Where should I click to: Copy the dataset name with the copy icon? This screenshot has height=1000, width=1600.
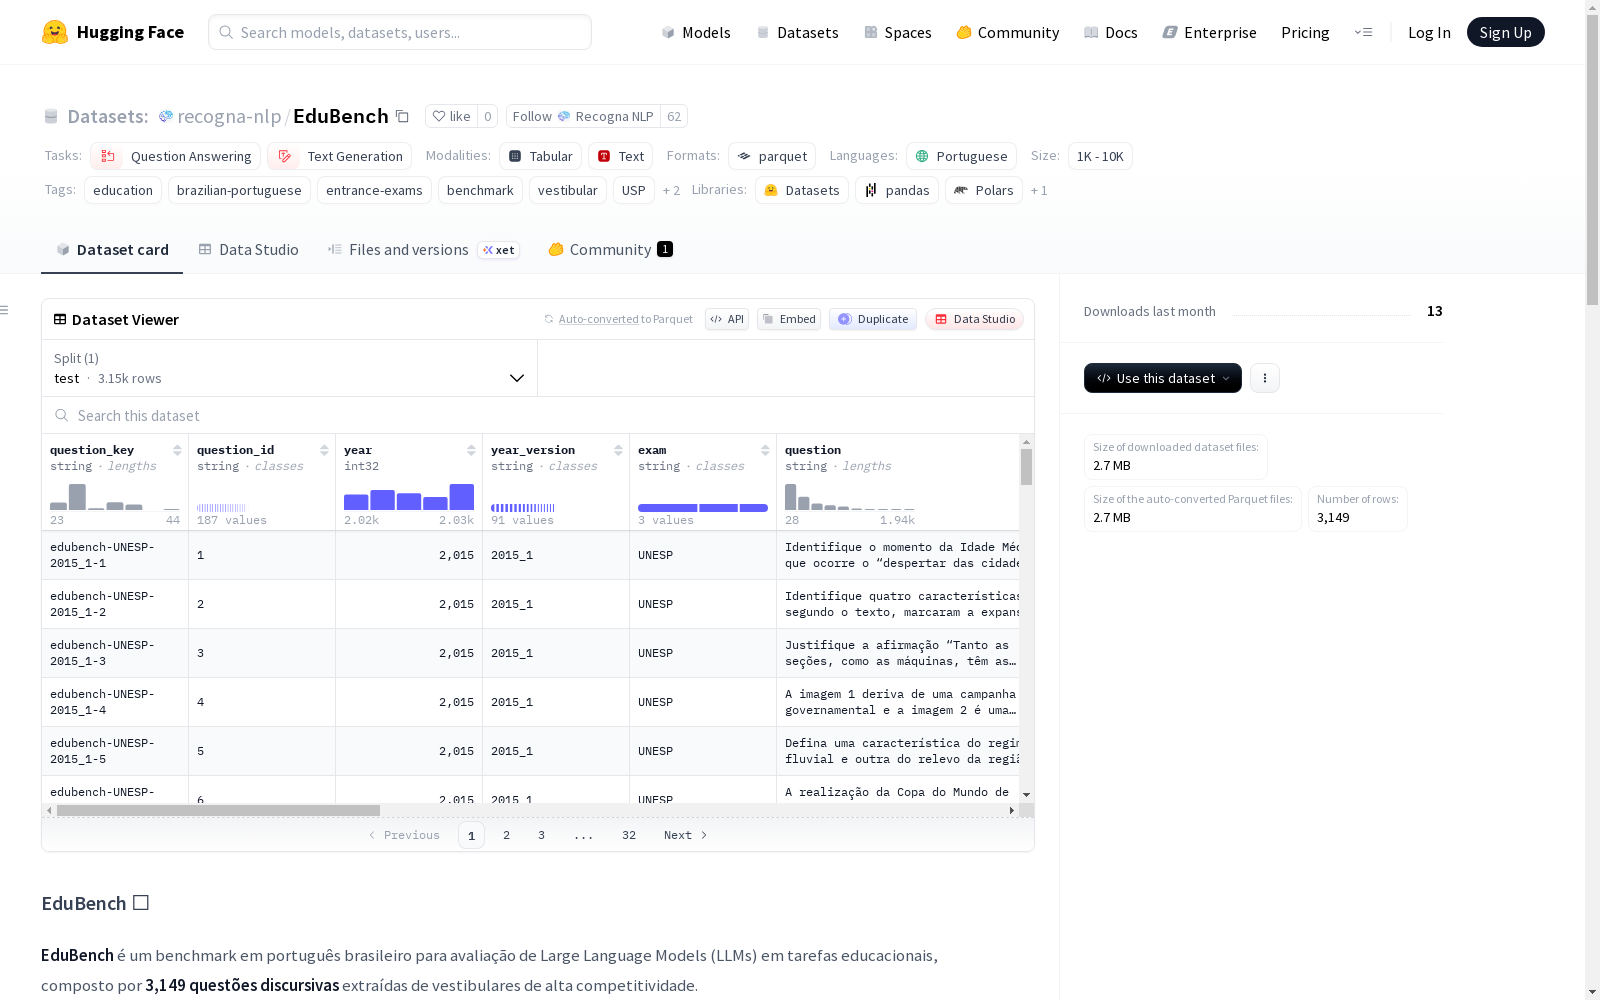pyautogui.click(x=402, y=116)
